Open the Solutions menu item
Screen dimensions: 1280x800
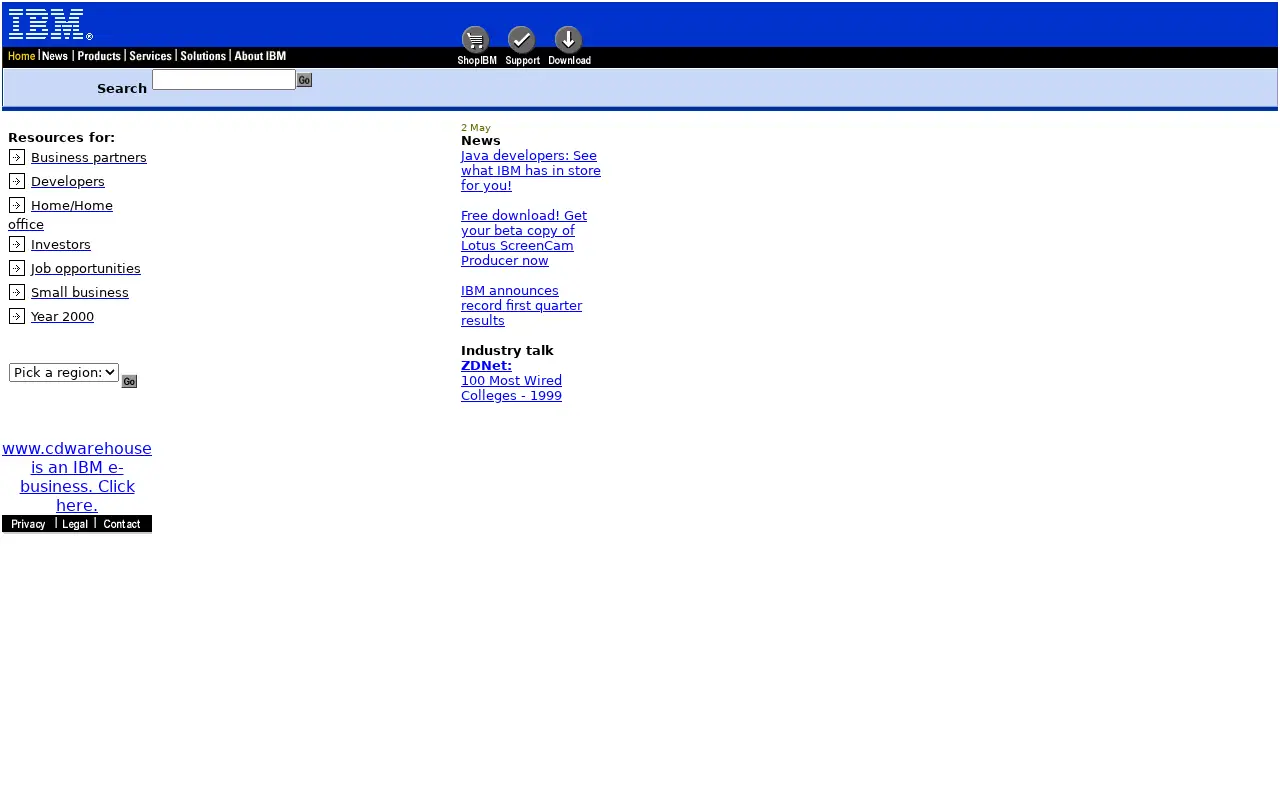coord(203,56)
